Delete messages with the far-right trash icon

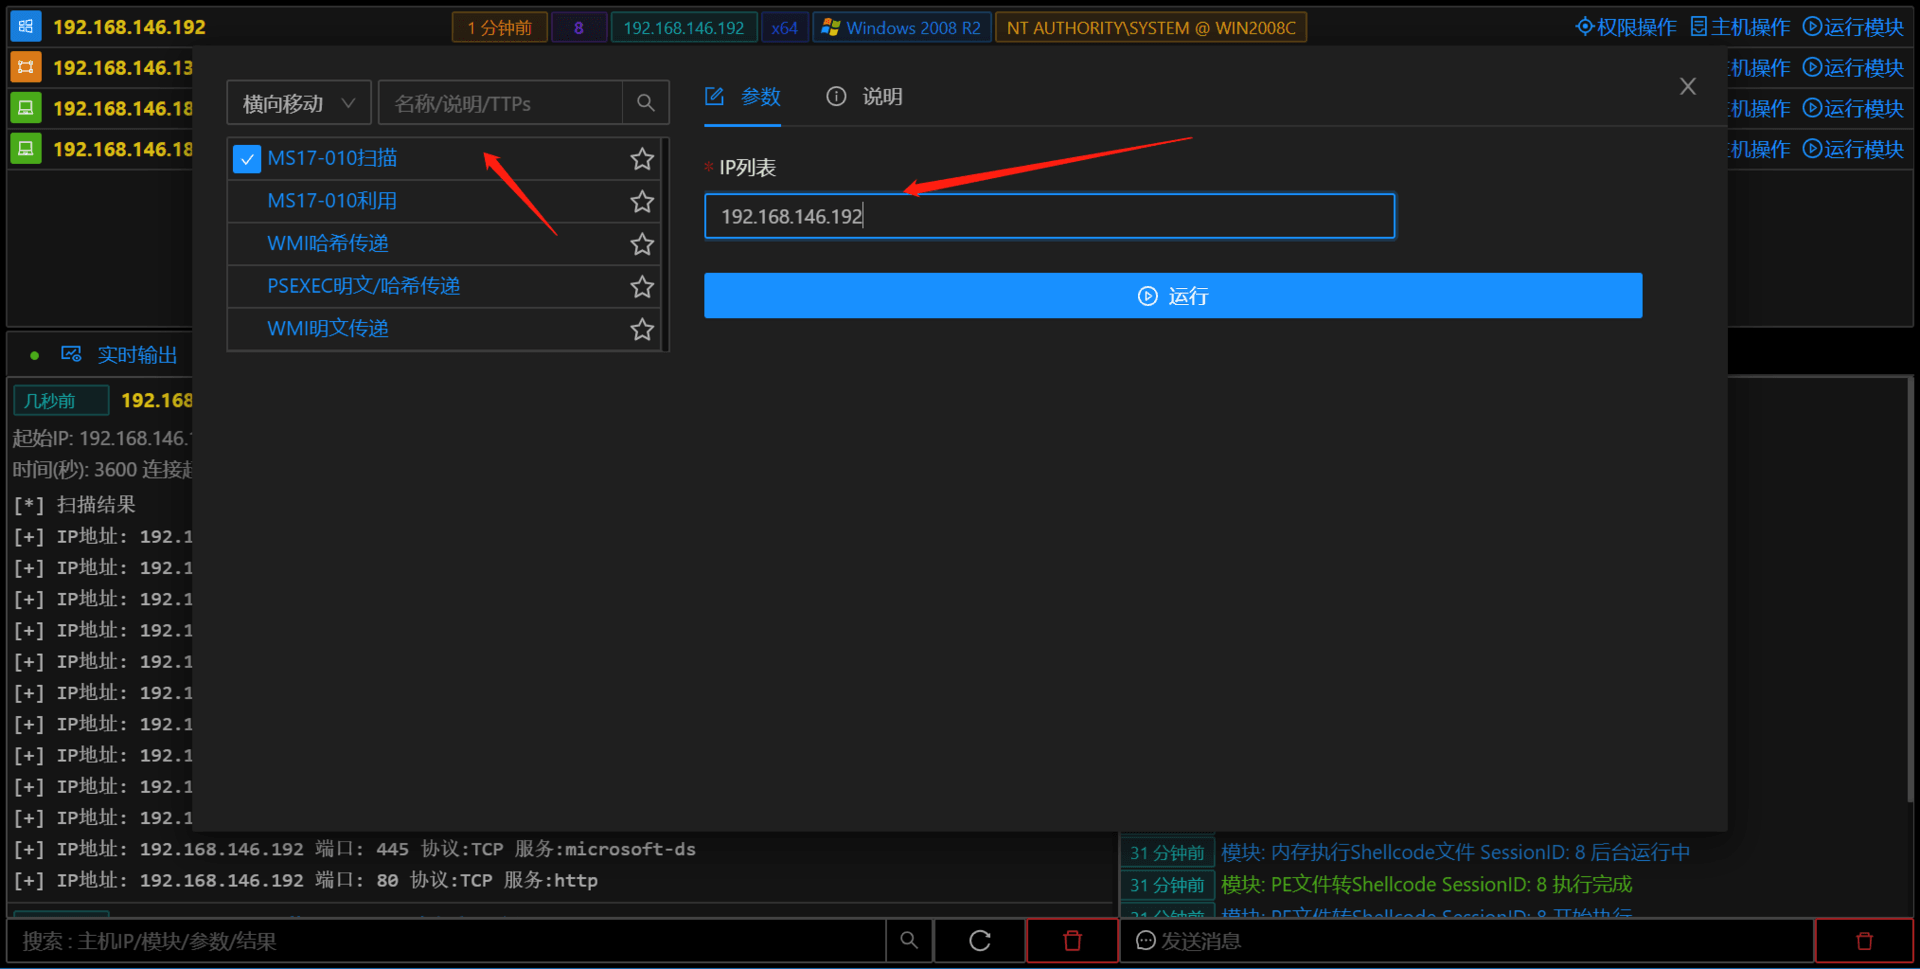1864,941
